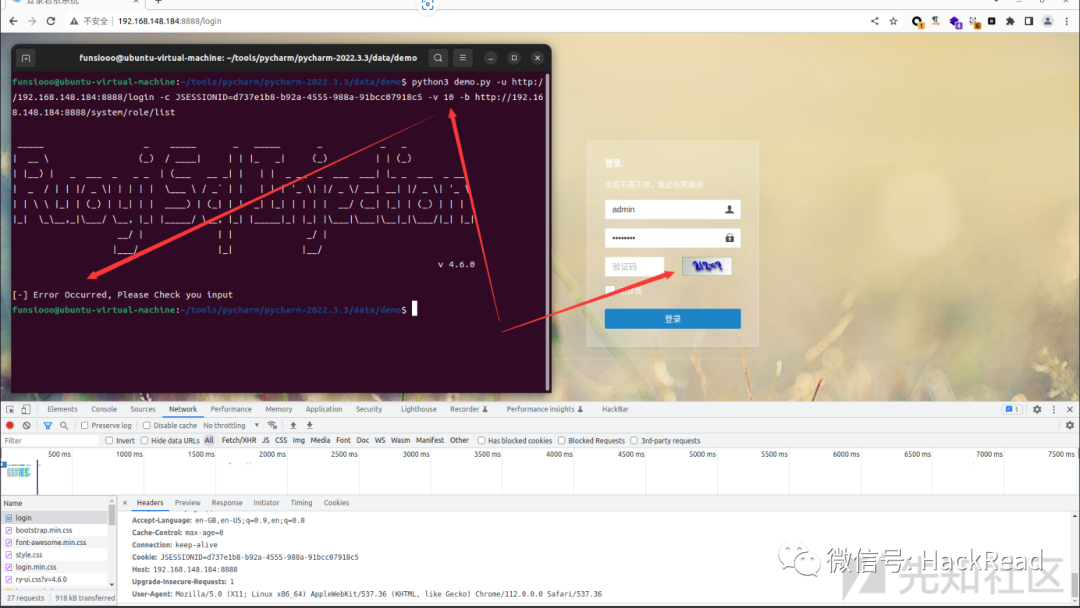Open side panel browser icon
Image resolution: width=1080 pixels, height=608 pixels.
pos(1029,21)
